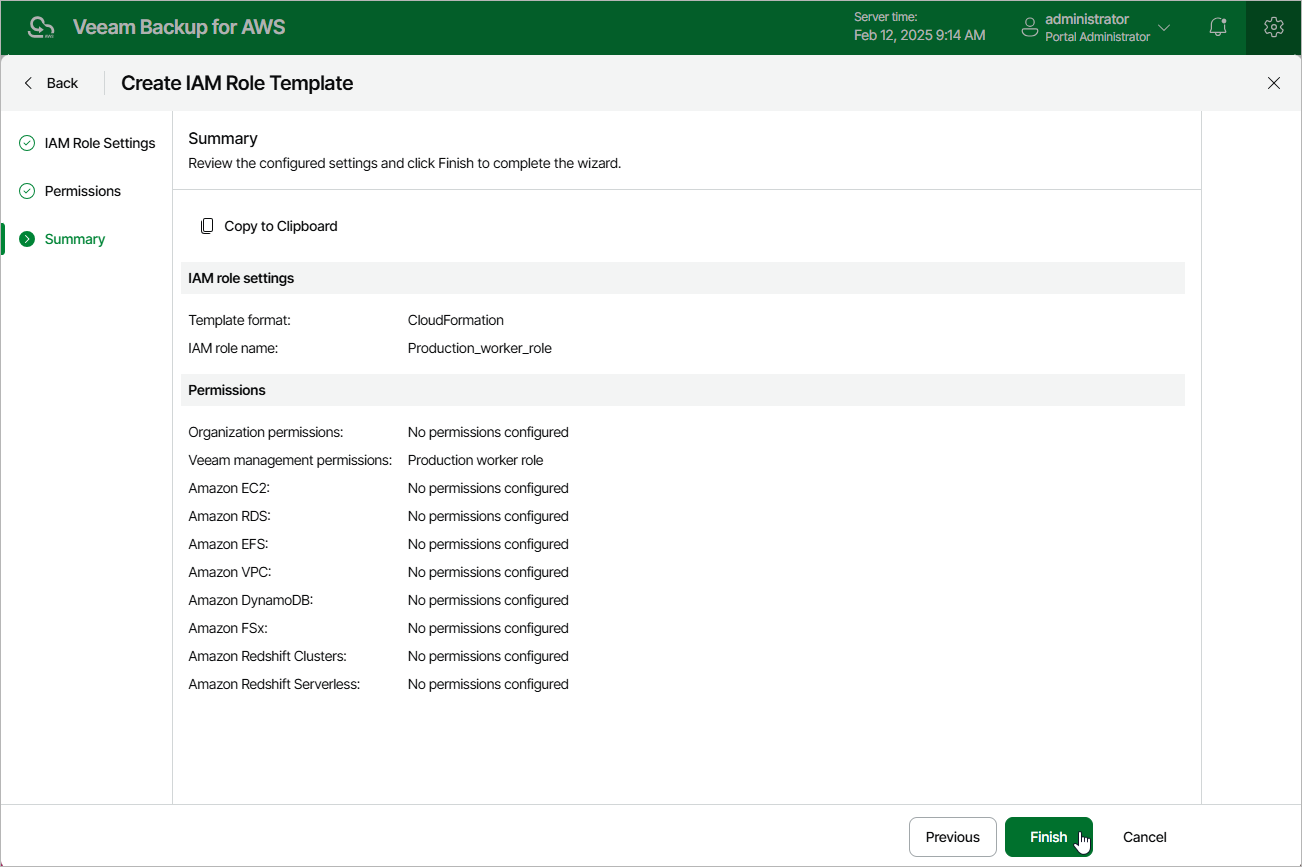Open the notifications bell

1218,27
